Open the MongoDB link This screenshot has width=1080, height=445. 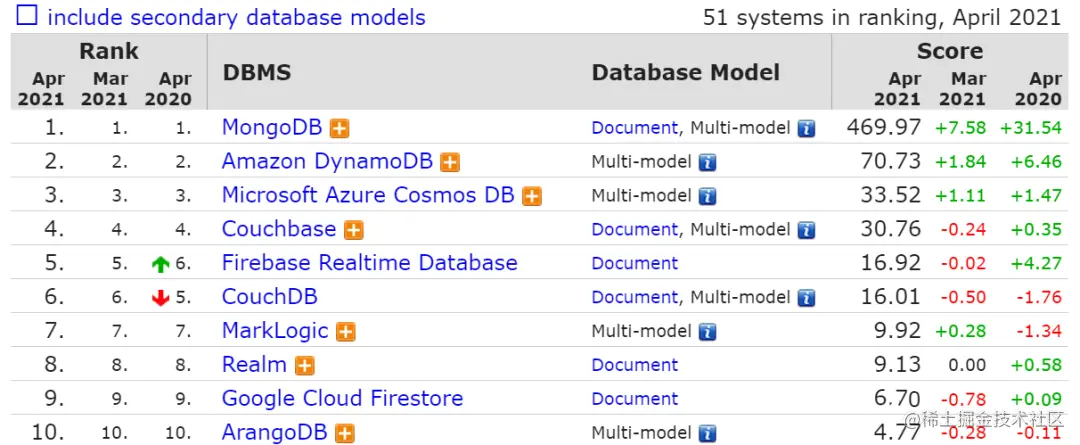tap(273, 128)
